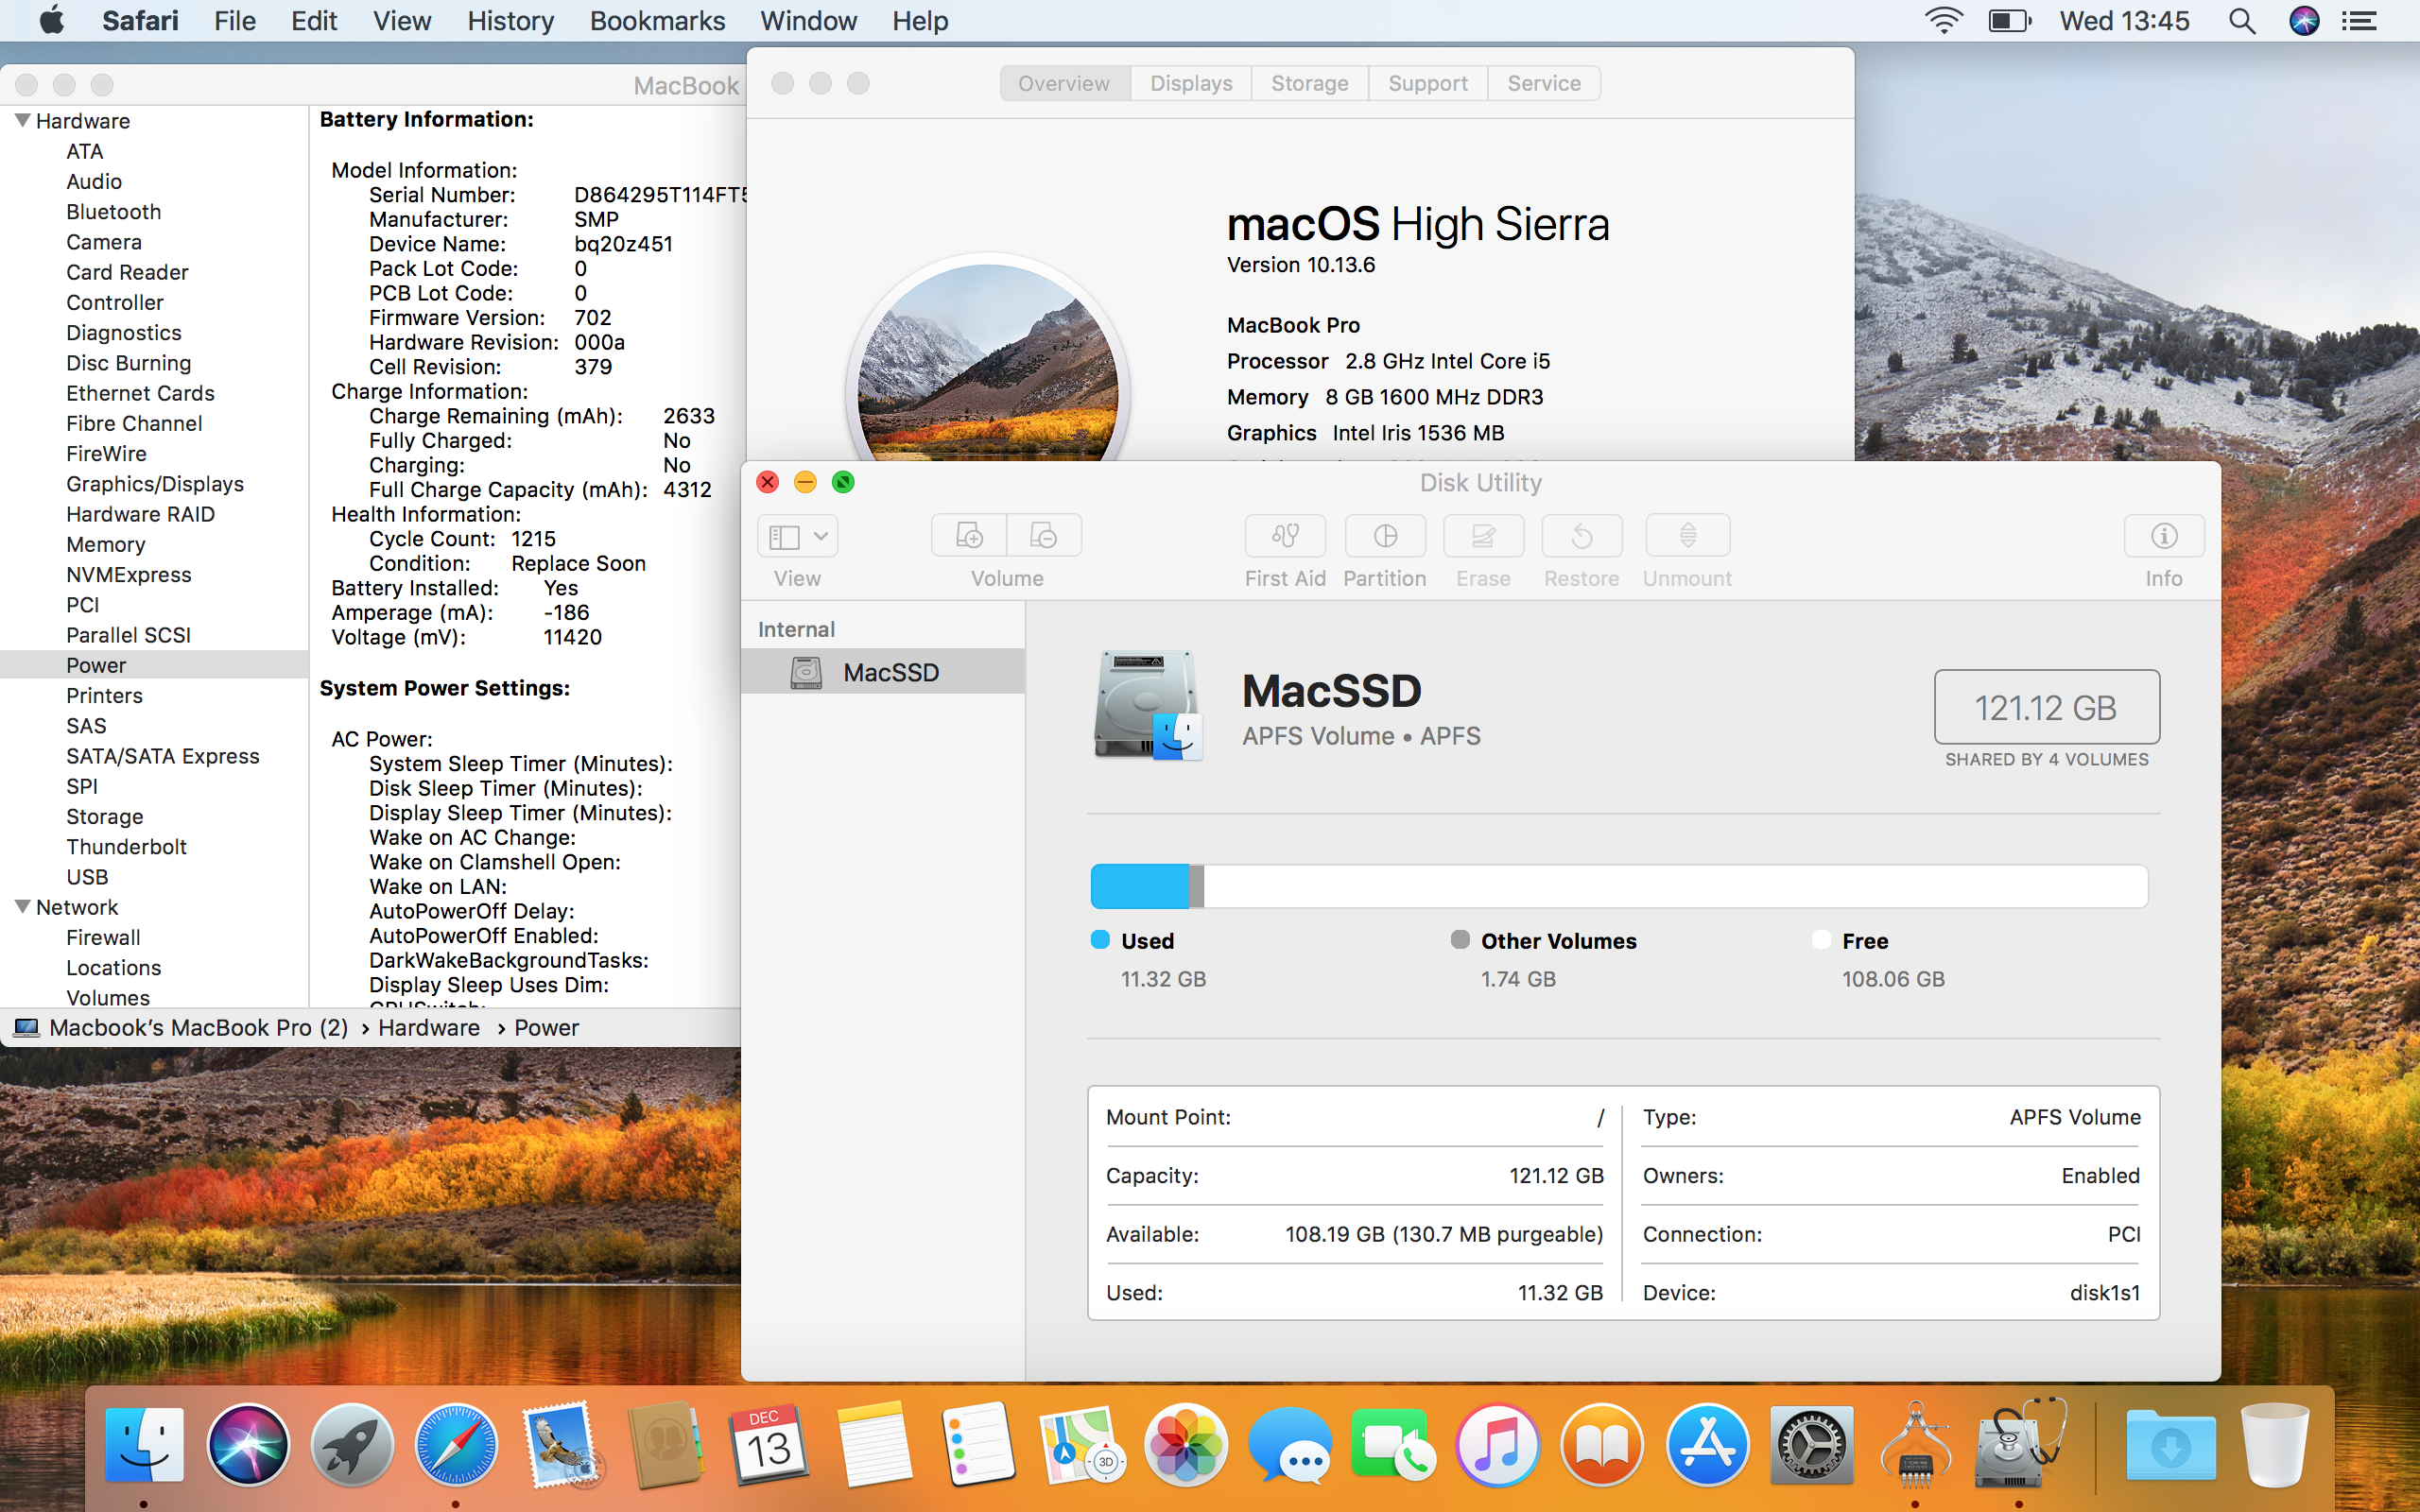Click the battery status icon
Screen dimensions: 2420x1512
(2010, 21)
